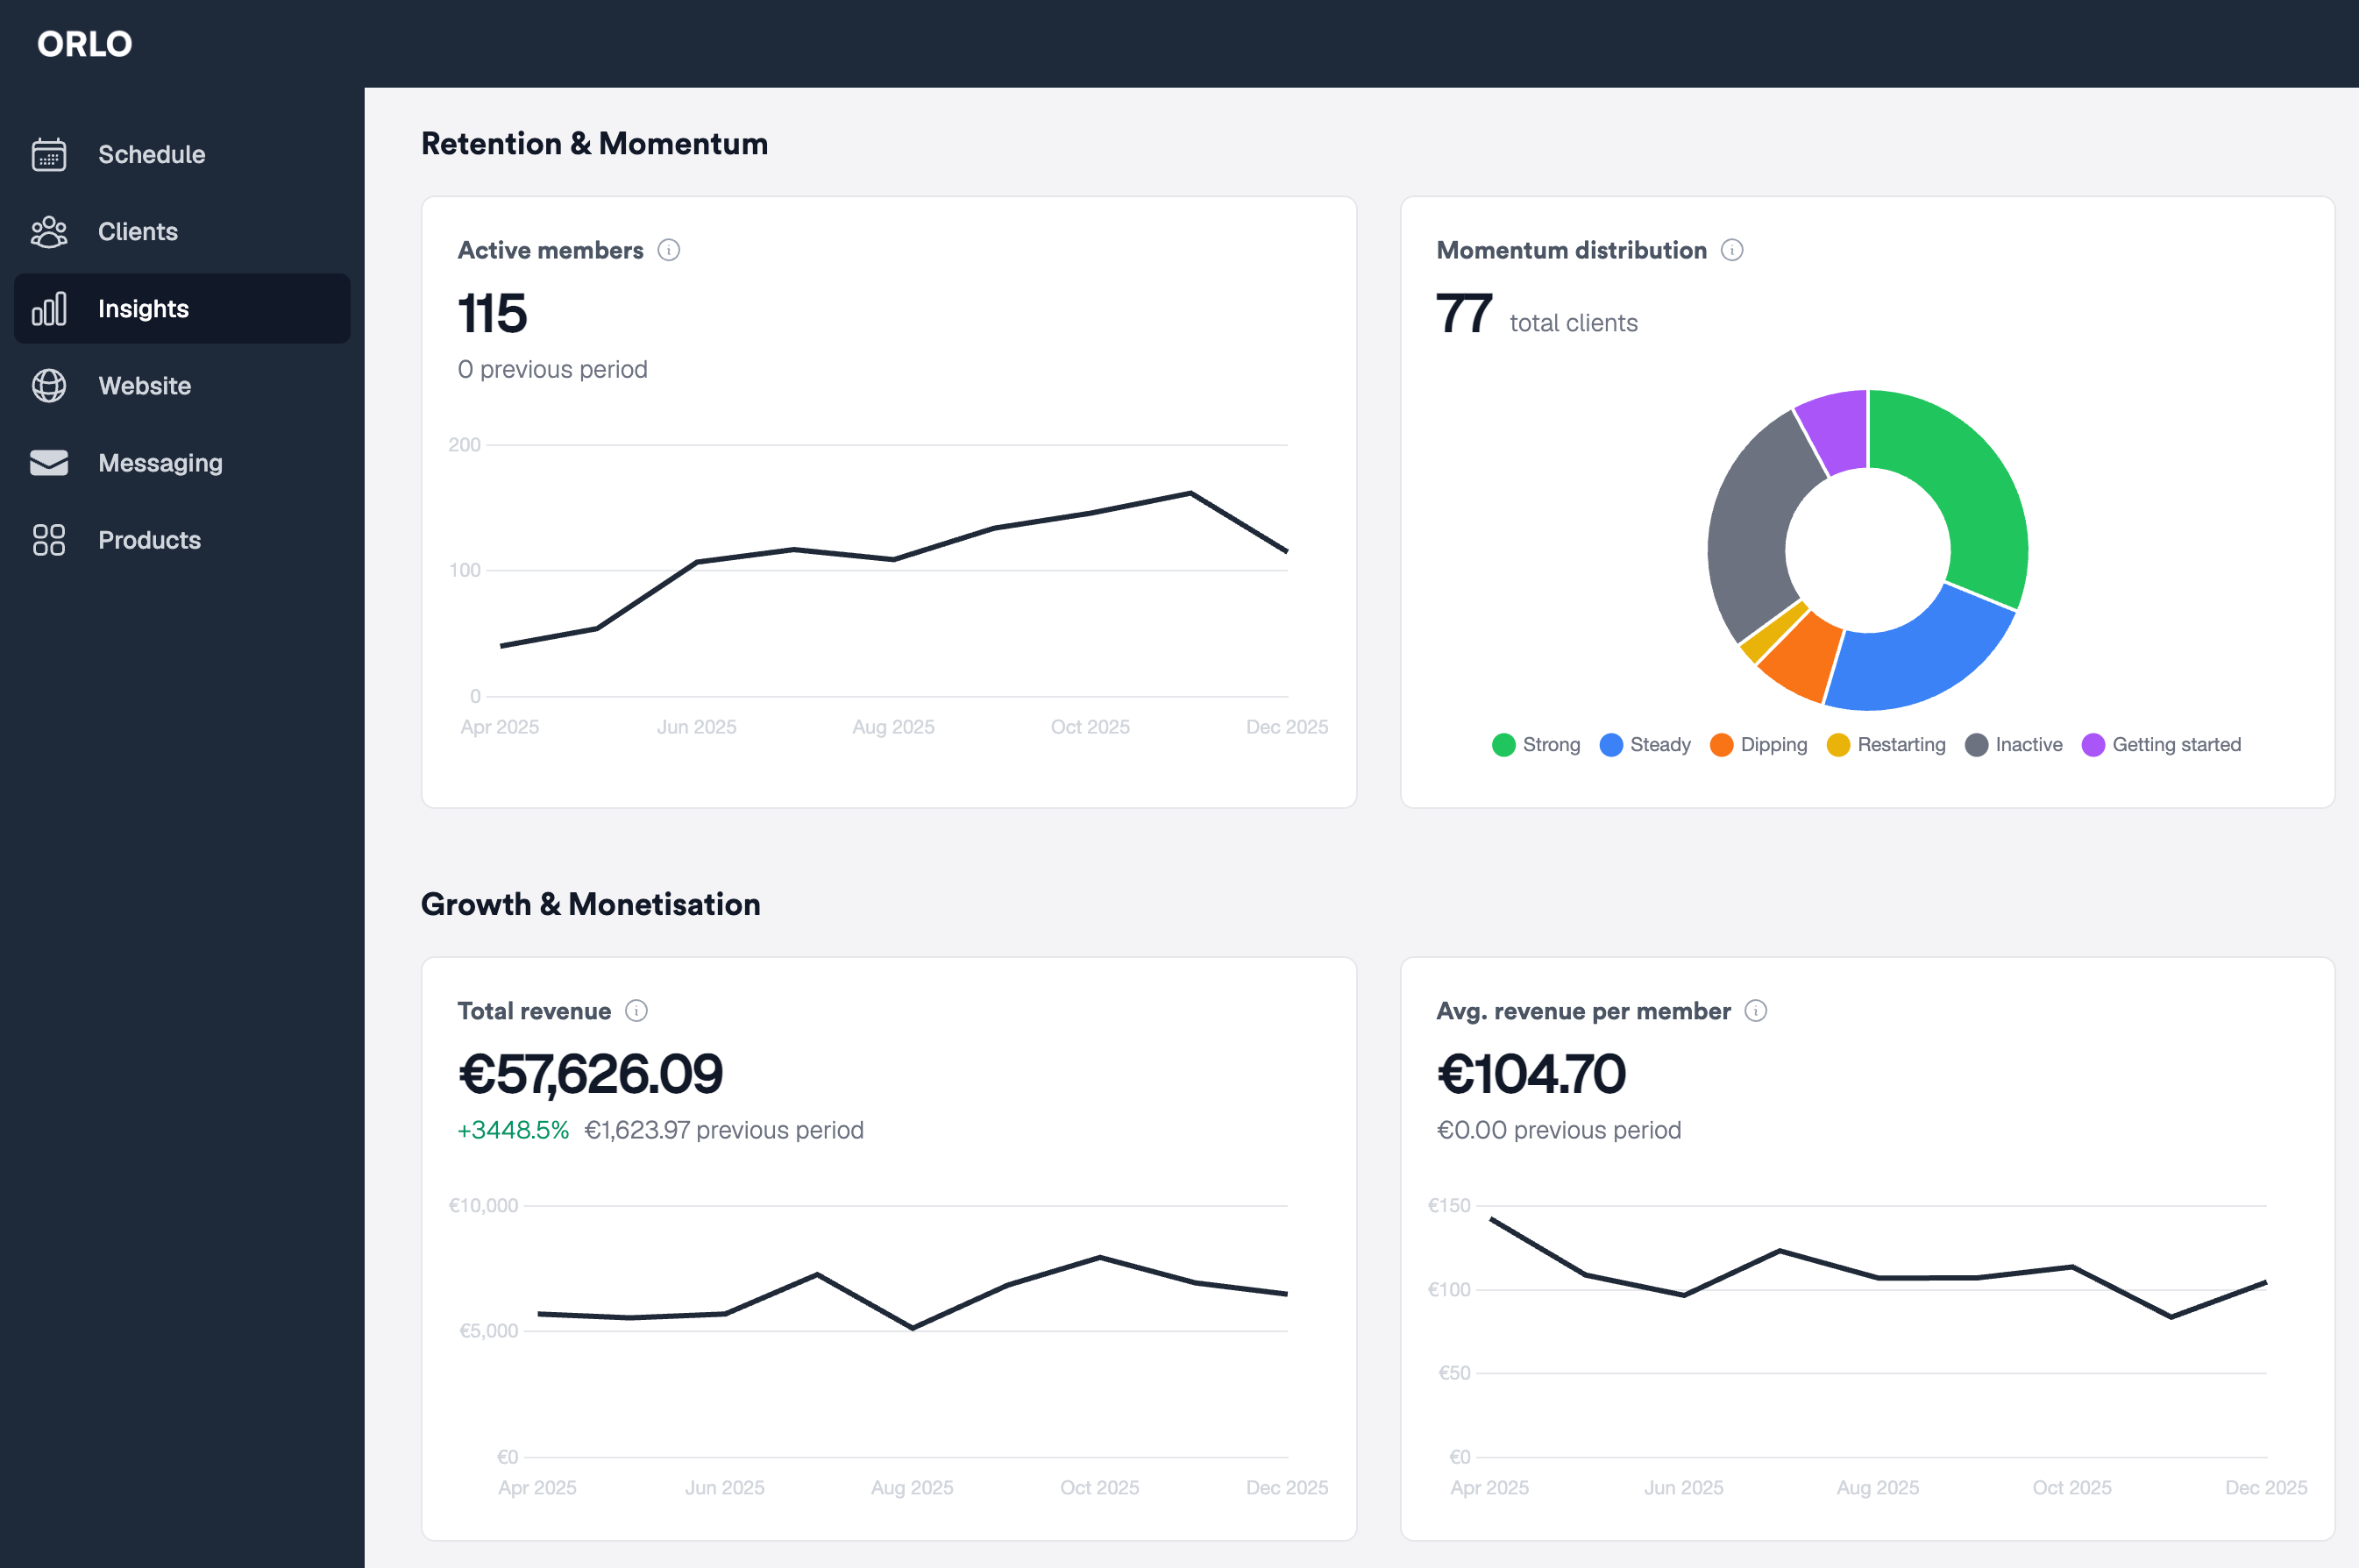The image size is (2359, 1568).
Task: Click the Messaging envelope icon
Action: pyautogui.click(x=49, y=463)
